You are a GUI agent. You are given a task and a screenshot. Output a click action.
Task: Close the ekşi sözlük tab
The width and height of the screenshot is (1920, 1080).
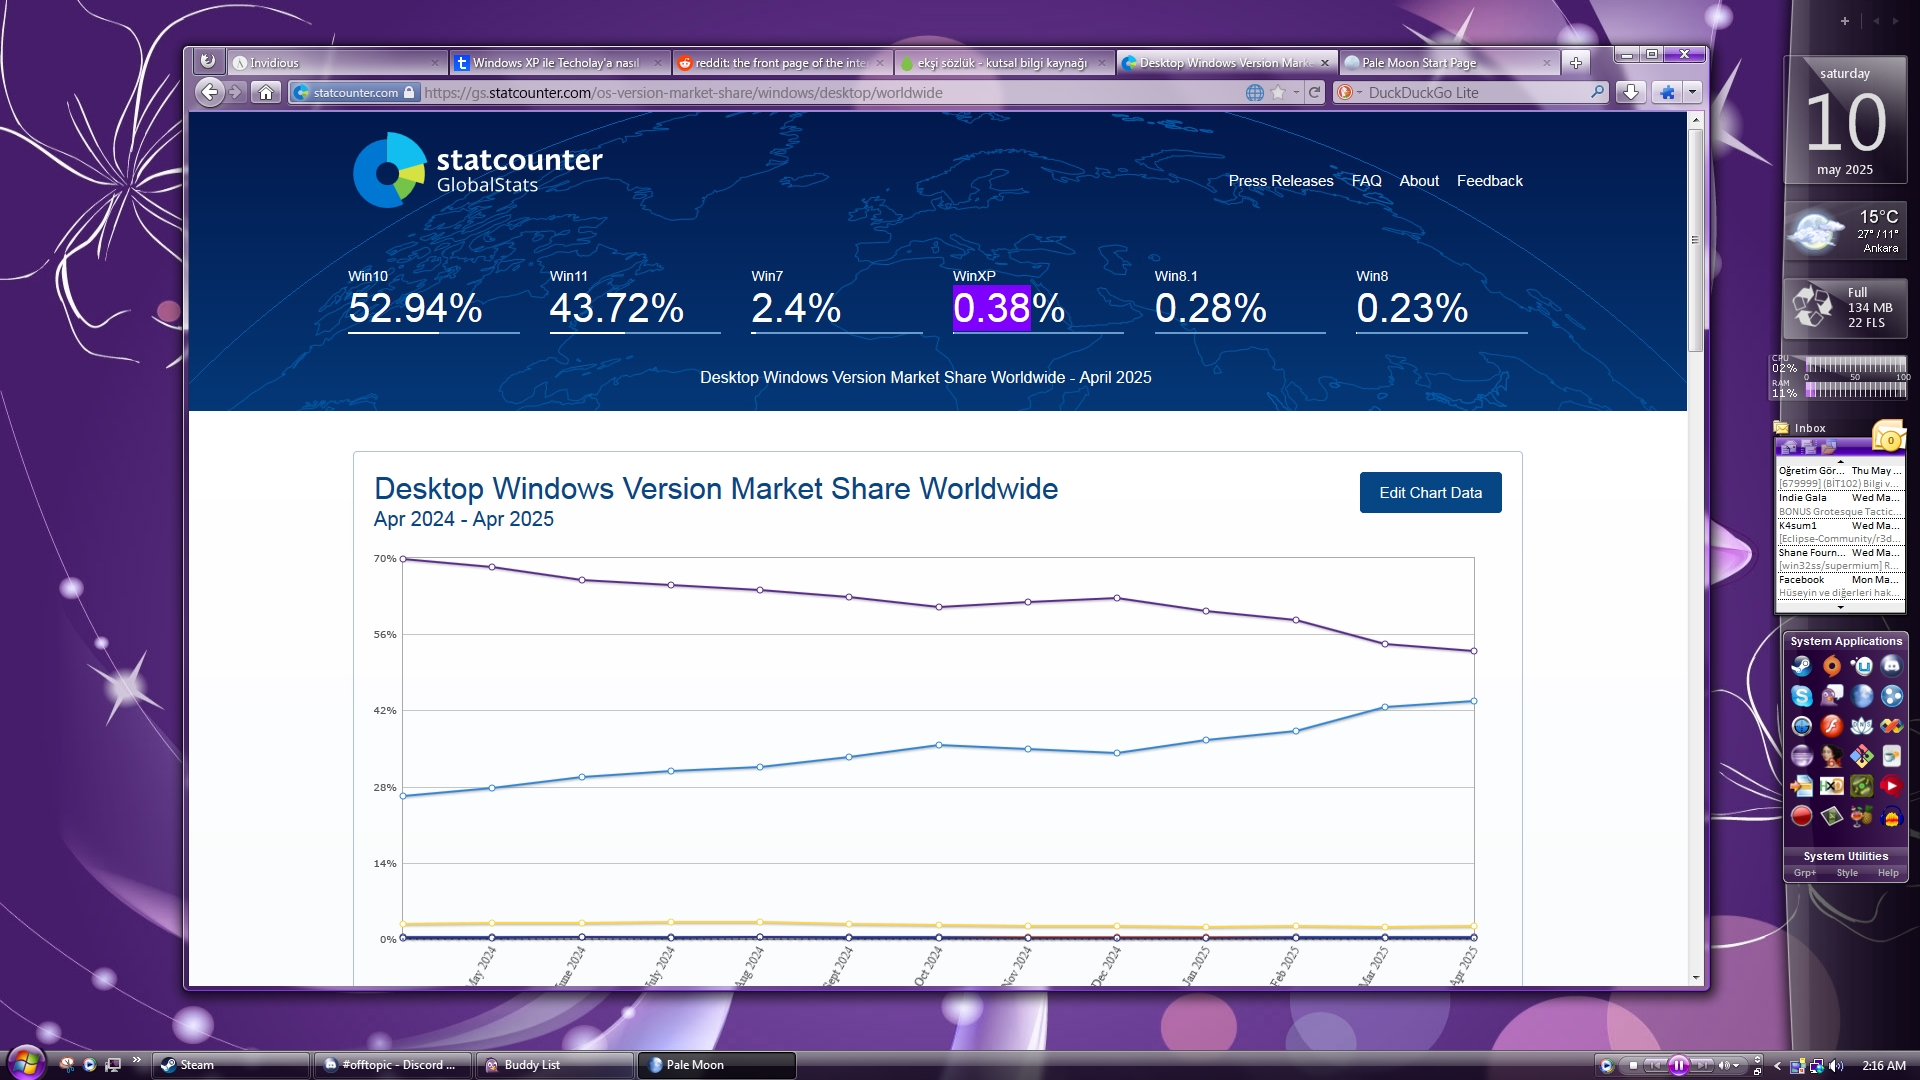tap(1102, 63)
